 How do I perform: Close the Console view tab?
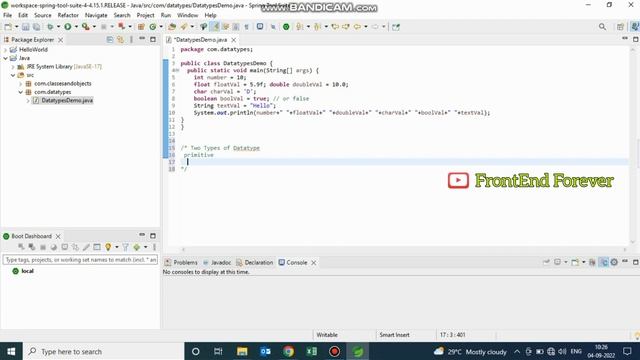click(x=313, y=263)
